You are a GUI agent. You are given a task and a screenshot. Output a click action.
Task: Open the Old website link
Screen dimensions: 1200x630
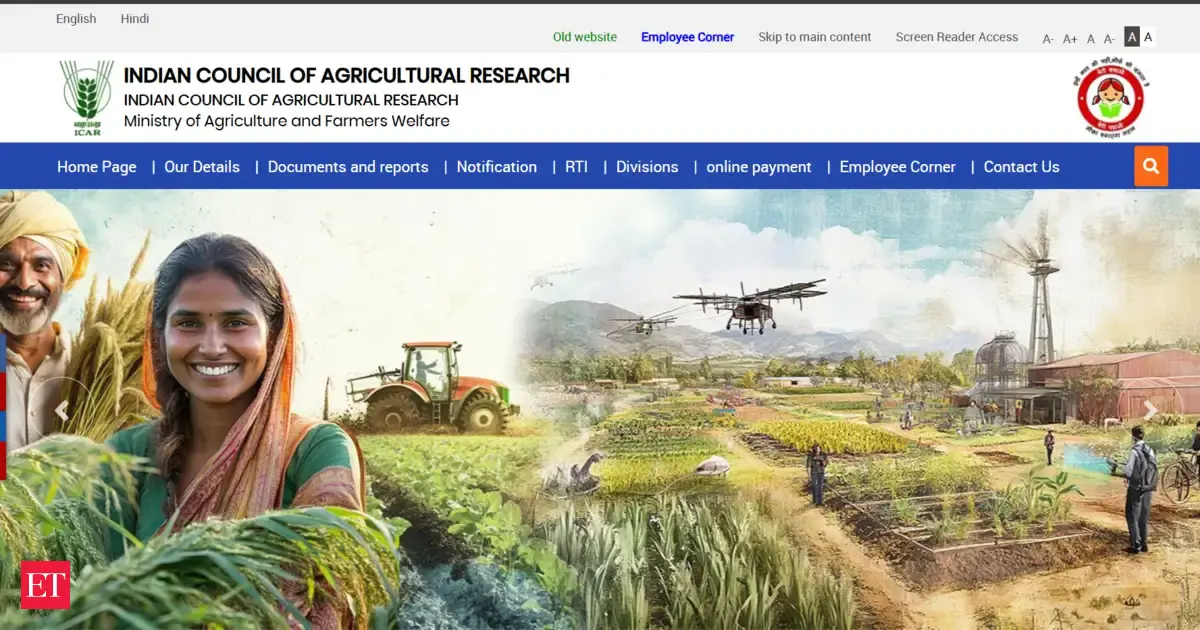[585, 37]
